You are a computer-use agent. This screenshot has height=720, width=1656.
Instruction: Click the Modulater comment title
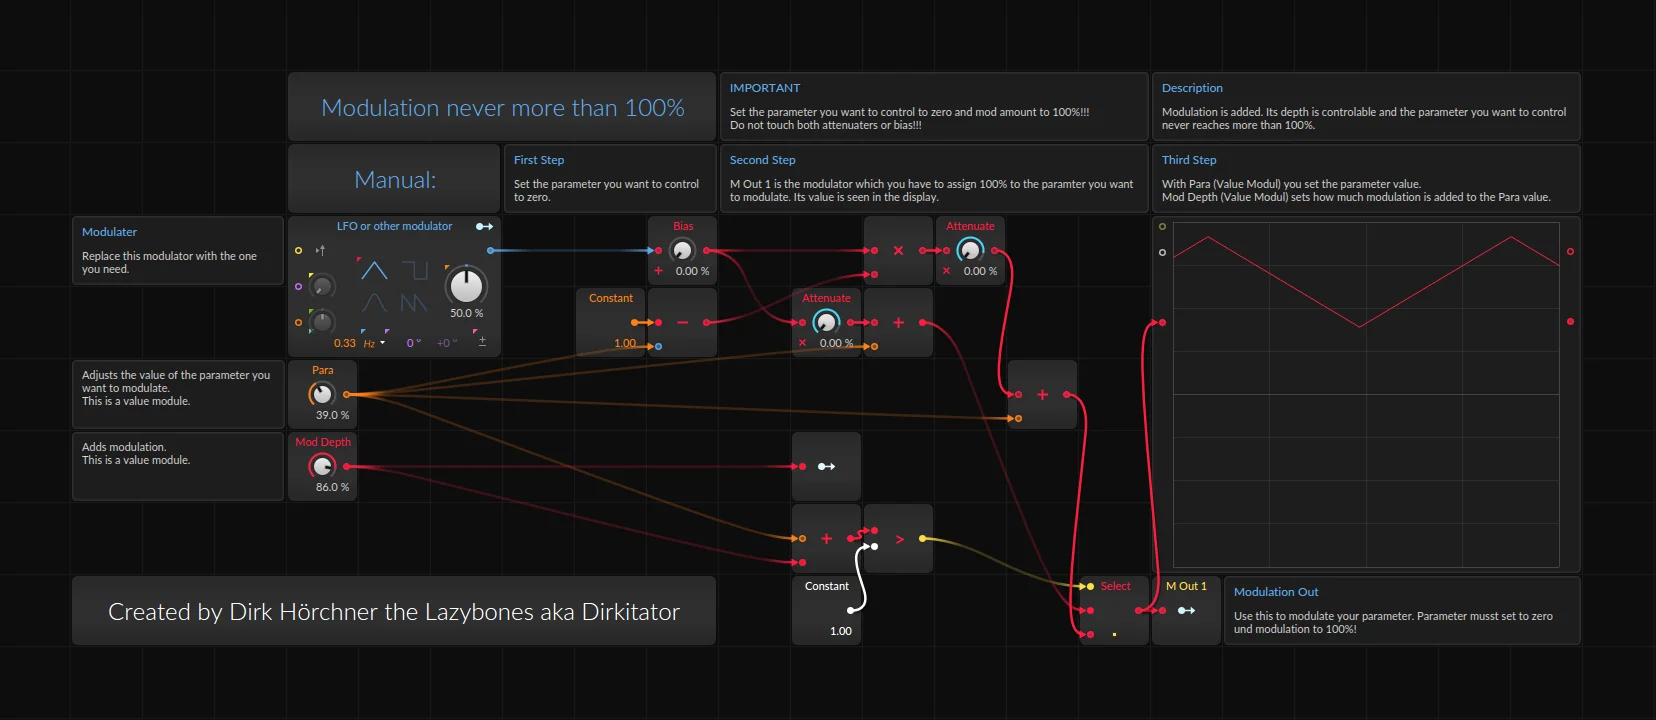109,232
